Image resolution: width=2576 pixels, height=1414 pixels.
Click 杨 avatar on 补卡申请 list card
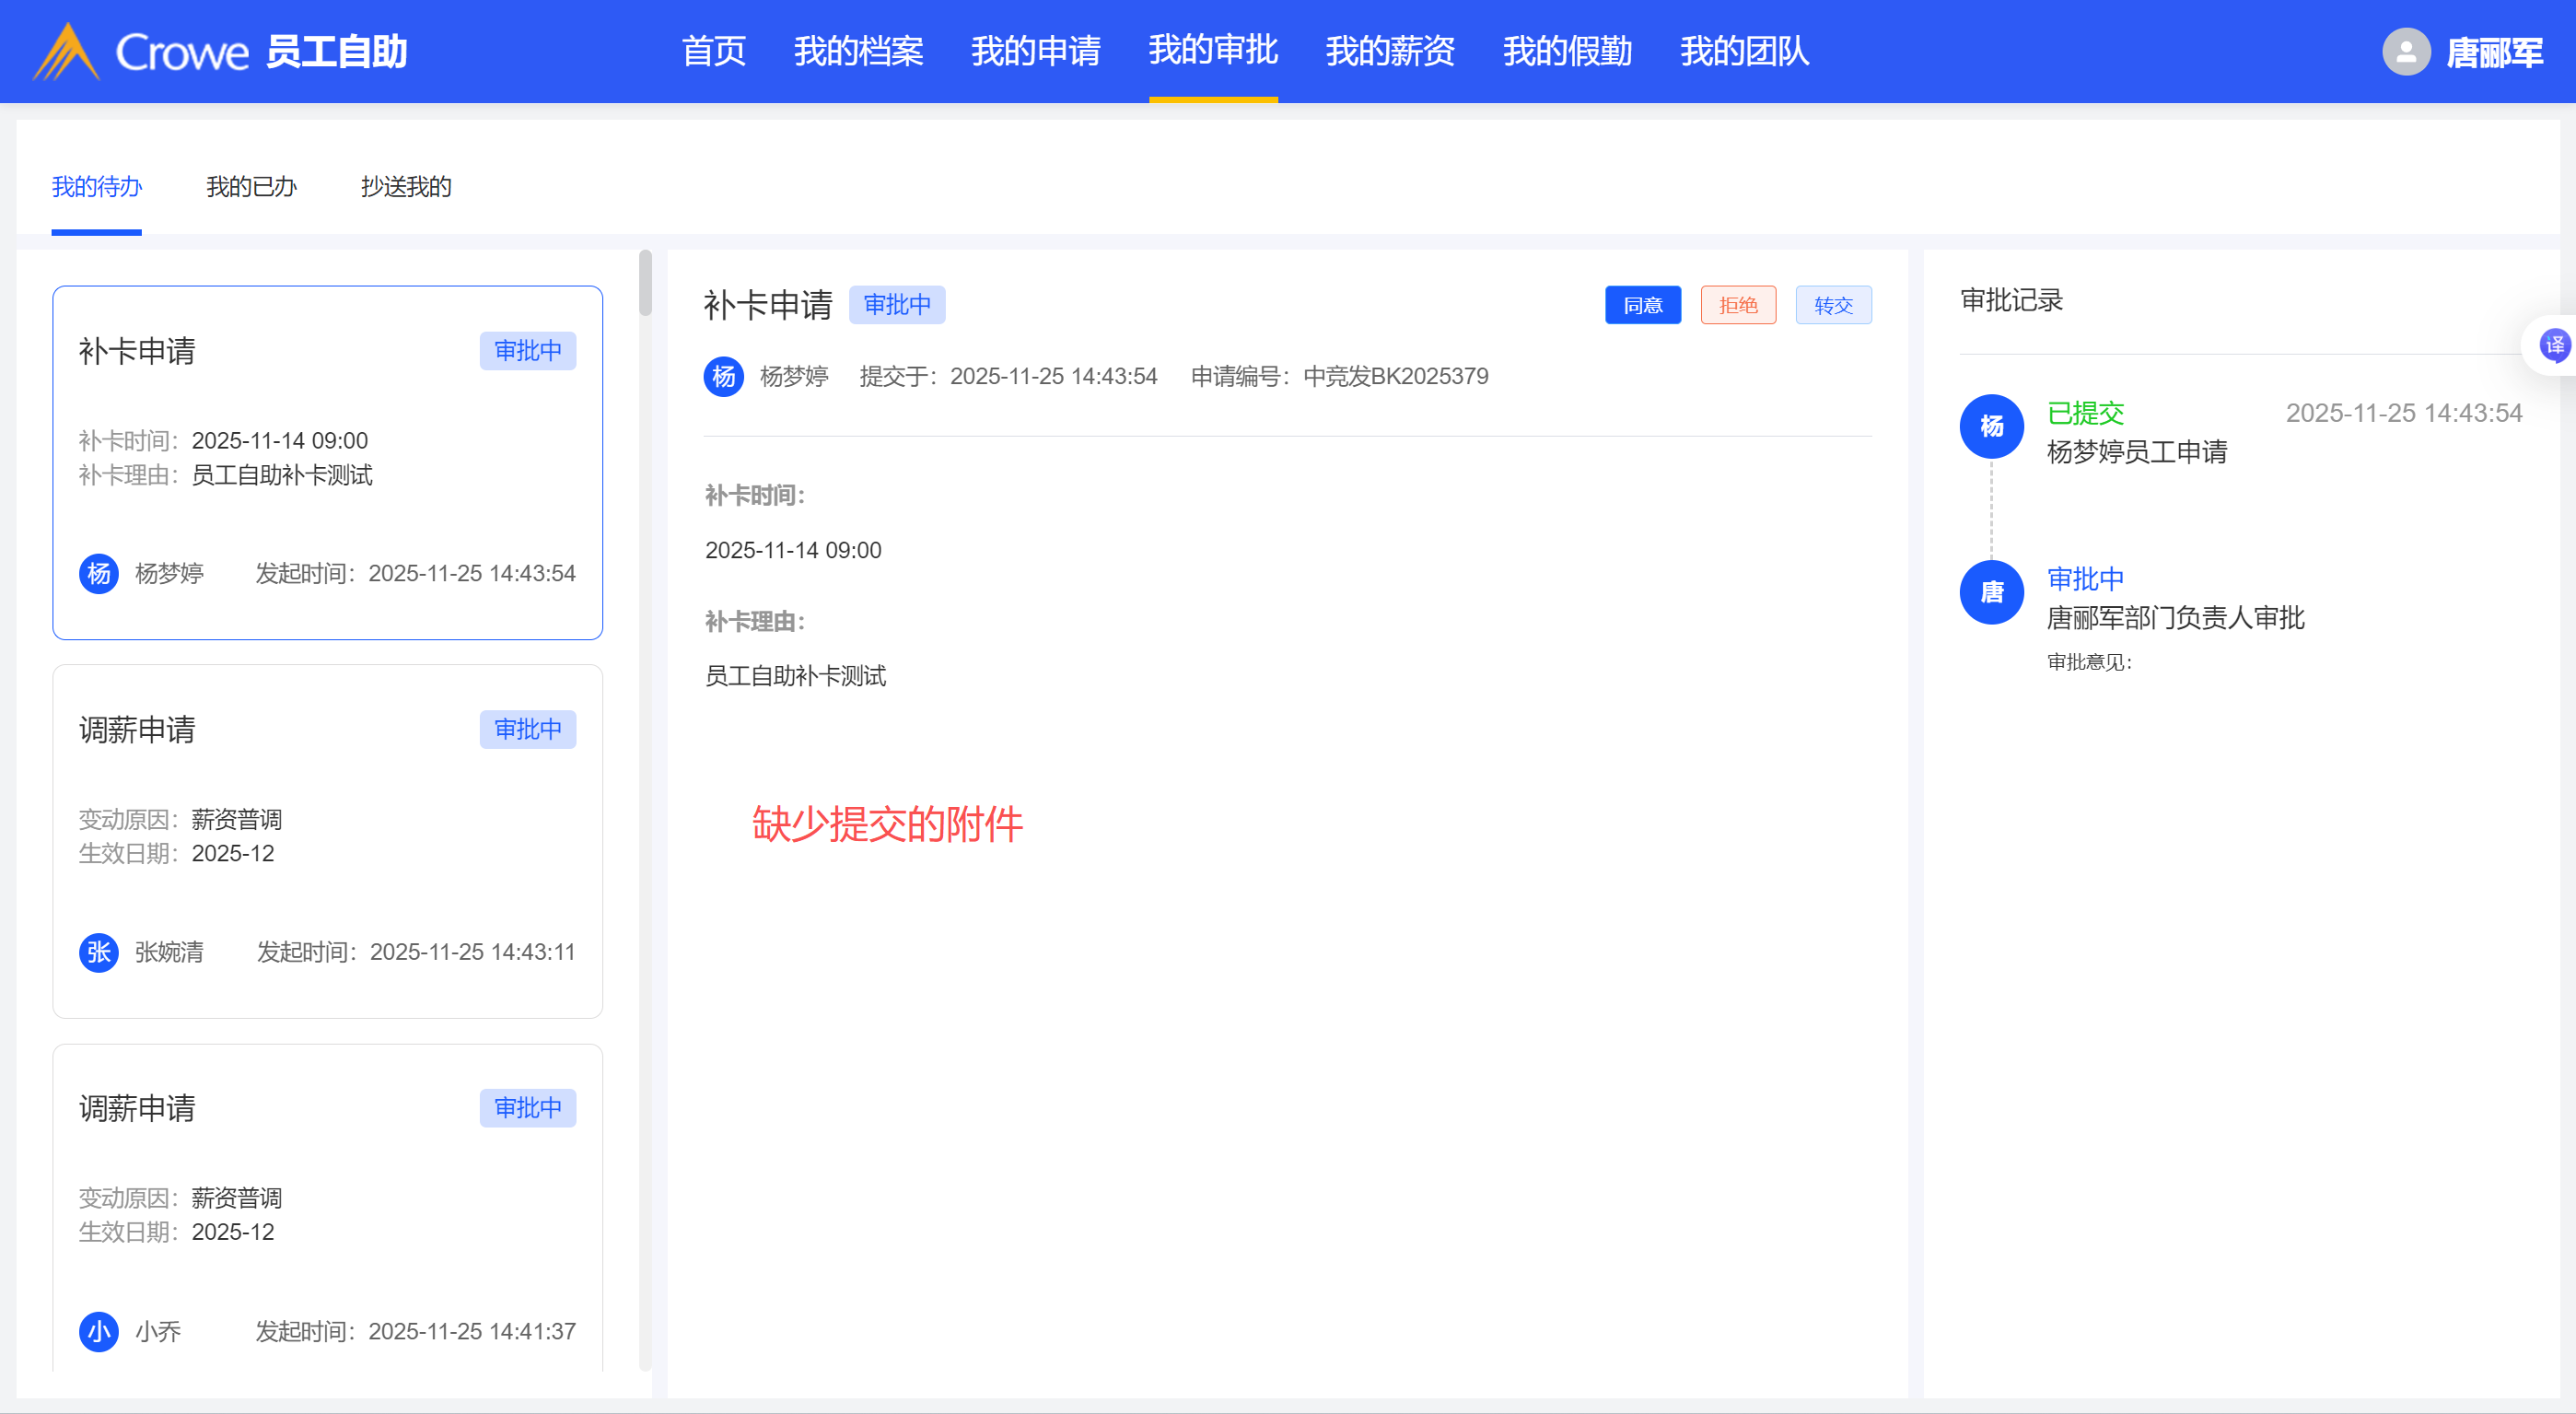point(98,574)
